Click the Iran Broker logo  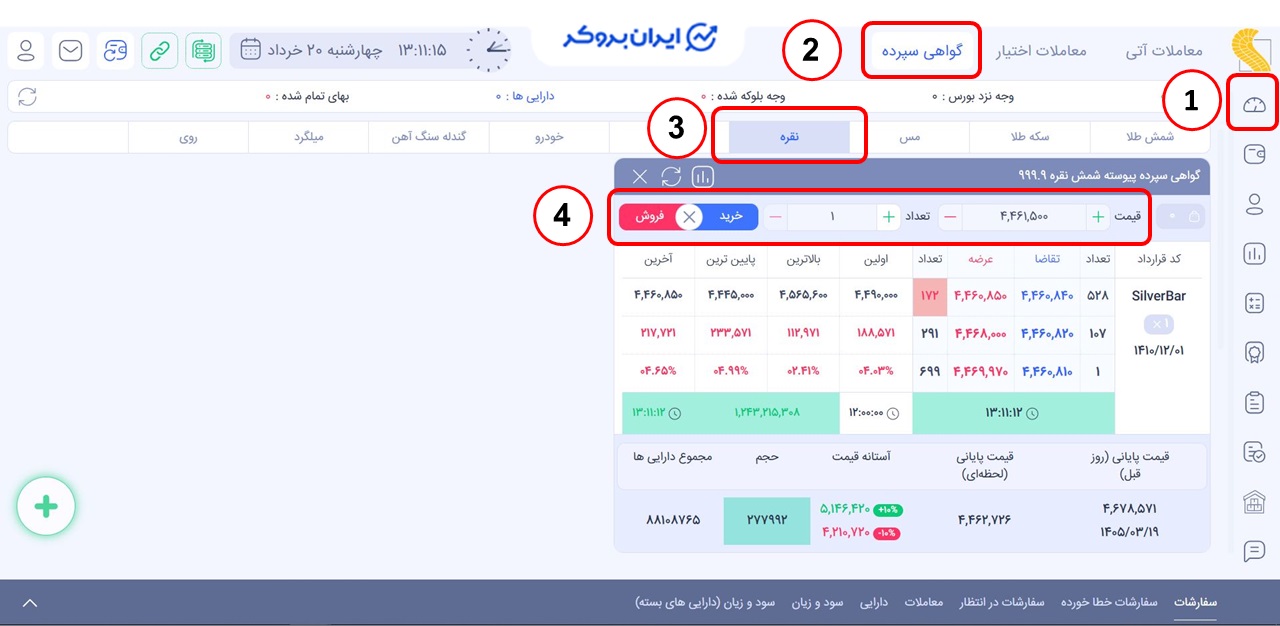(640, 37)
